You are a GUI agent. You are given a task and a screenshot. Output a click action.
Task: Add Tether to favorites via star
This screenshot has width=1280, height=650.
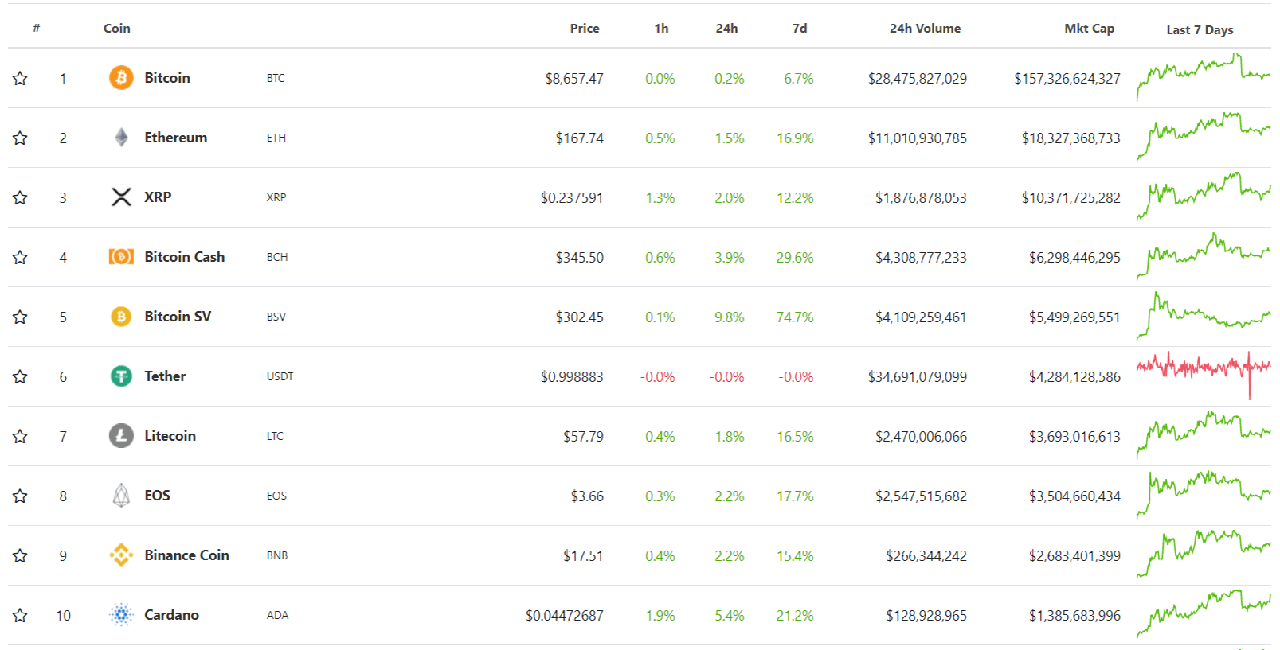point(20,377)
